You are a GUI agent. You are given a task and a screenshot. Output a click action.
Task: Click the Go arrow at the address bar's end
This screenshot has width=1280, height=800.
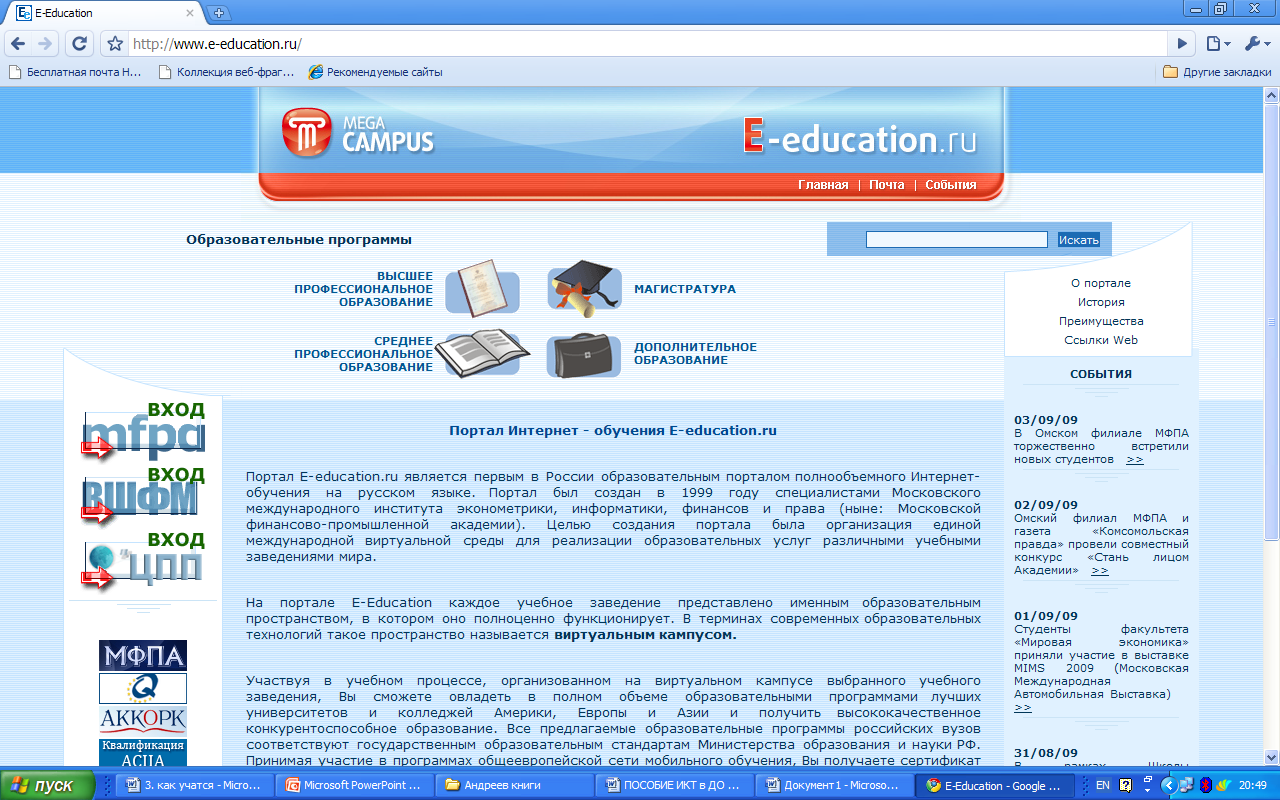pyautogui.click(x=1183, y=44)
